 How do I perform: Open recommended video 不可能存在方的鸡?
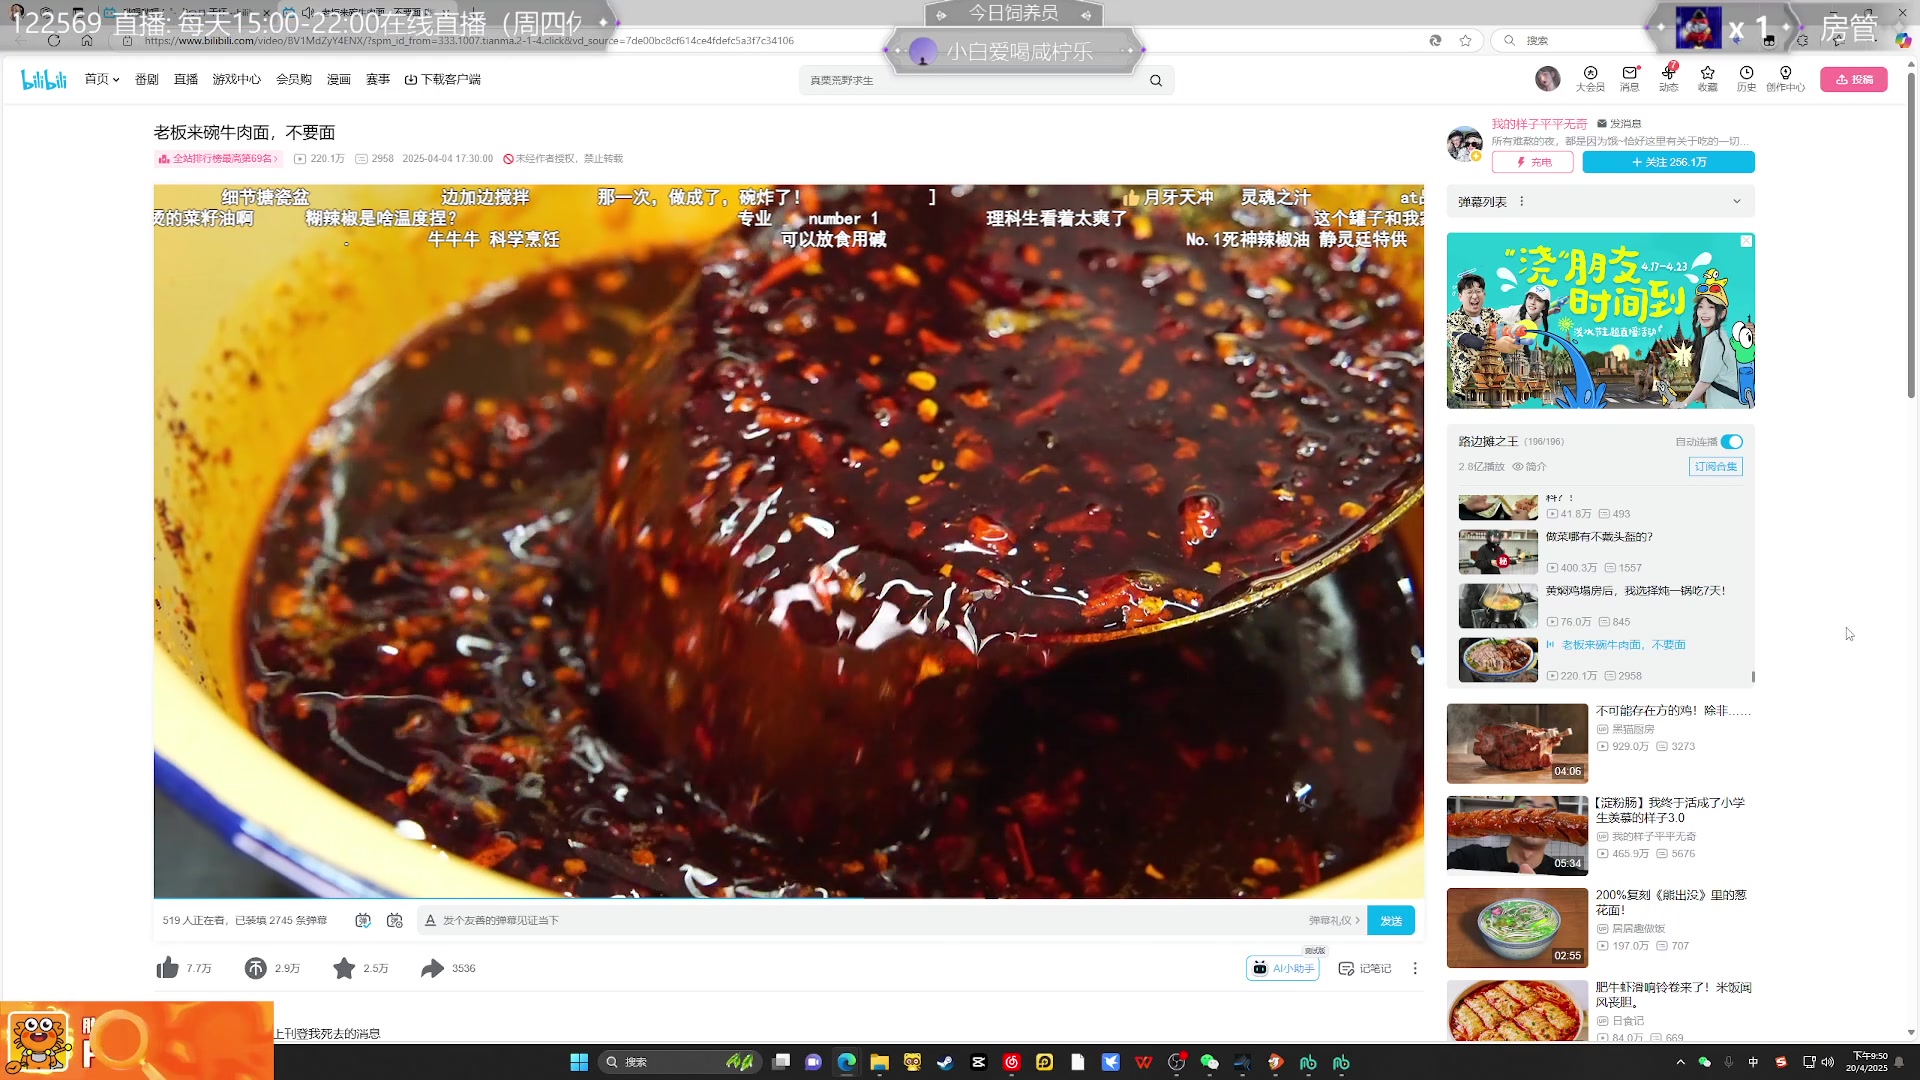tap(1600, 743)
